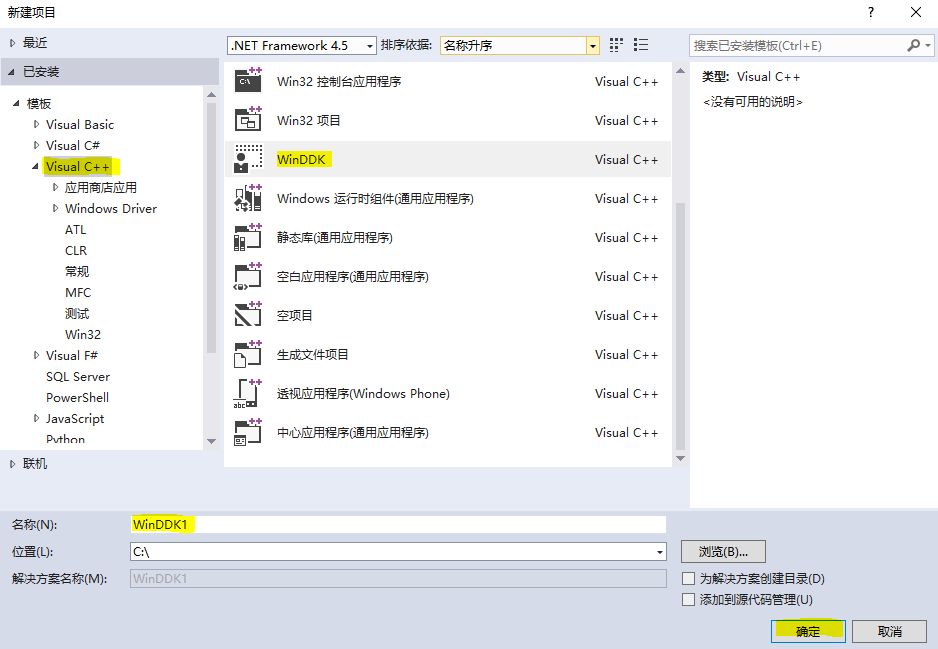Open the 排序依据 名称升序 dropdown
938x649 pixels.
pos(519,45)
